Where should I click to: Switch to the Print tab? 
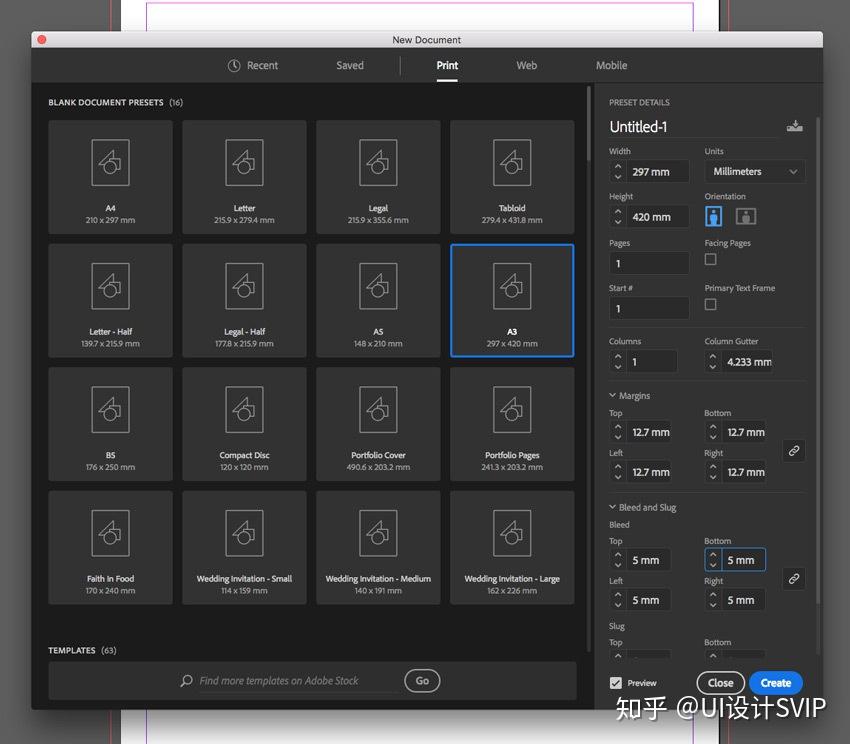447,66
